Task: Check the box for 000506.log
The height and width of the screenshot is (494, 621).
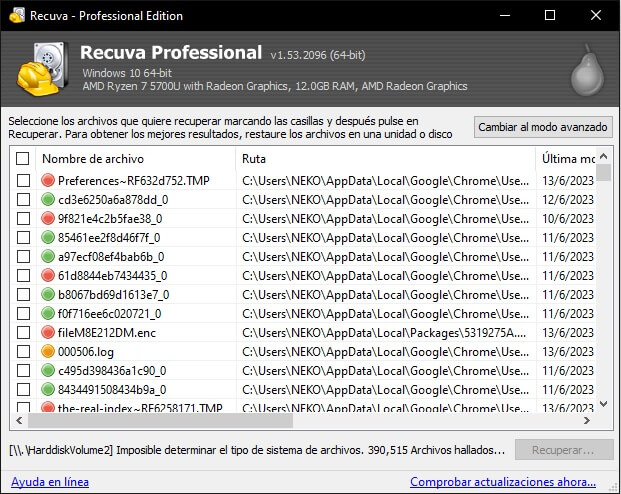Action: pyautogui.click(x=23, y=352)
